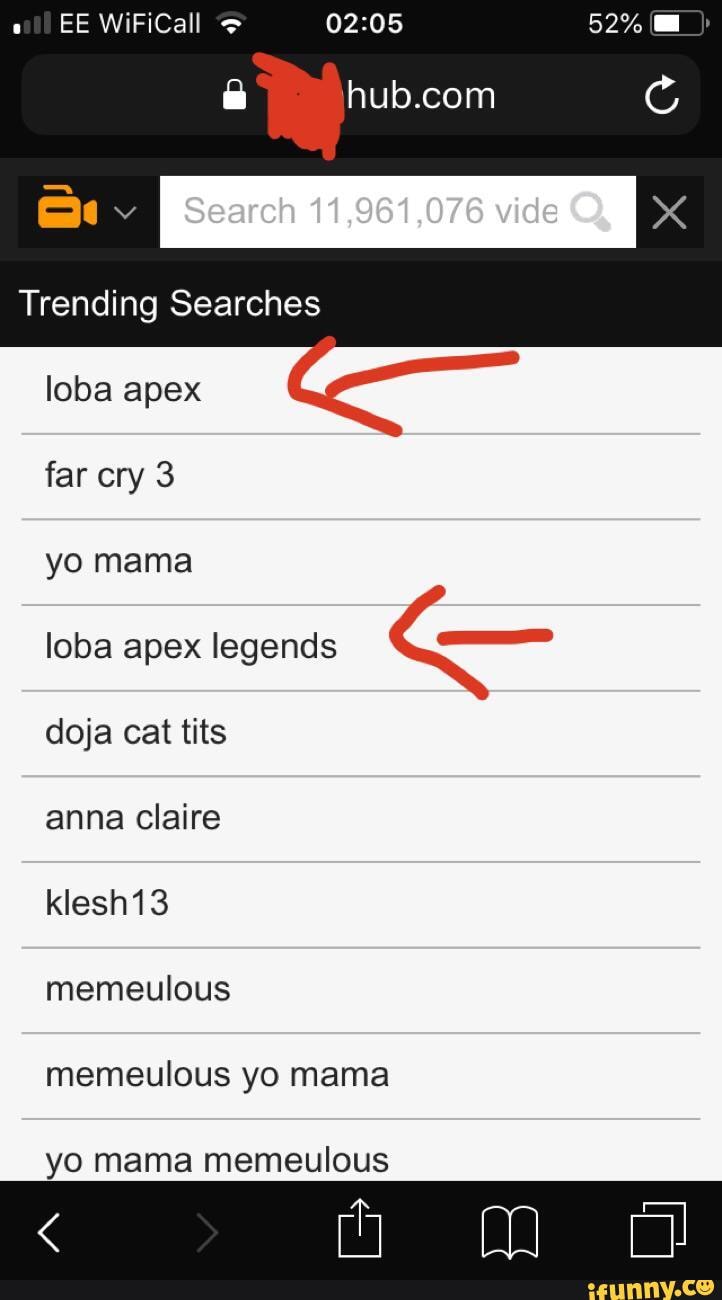Open the Safari share sheet icon

(x=359, y=1227)
